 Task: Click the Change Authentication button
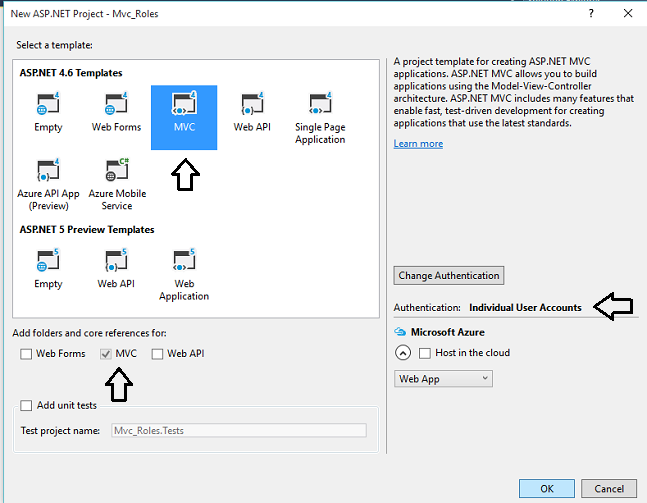(x=449, y=275)
